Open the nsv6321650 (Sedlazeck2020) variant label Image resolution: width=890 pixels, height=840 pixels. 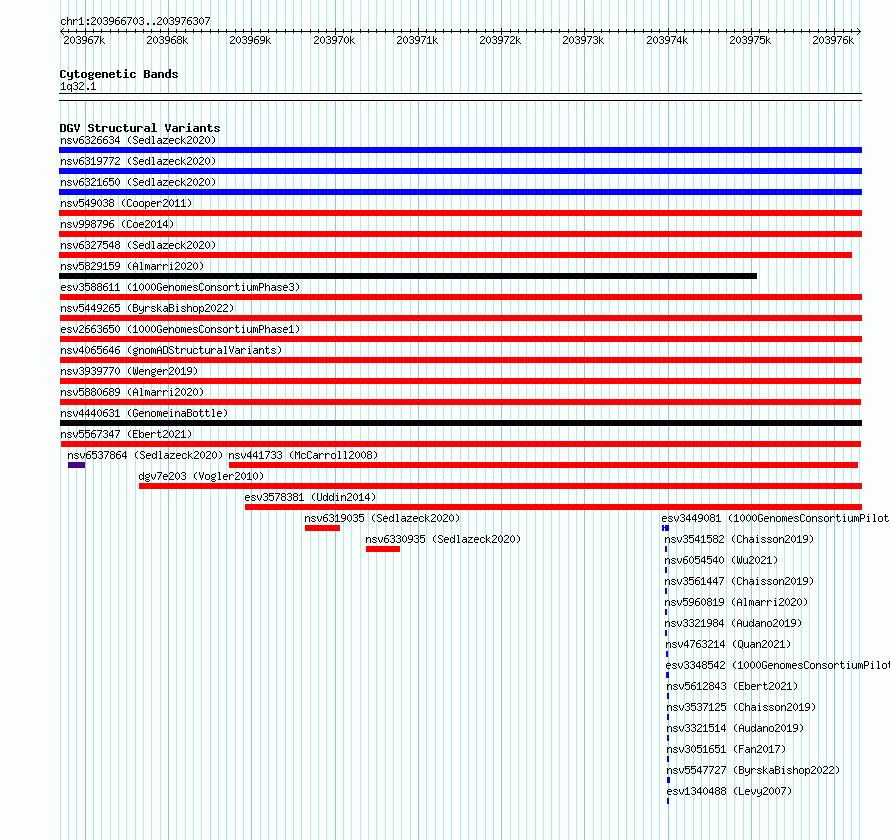tap(138, 182)
